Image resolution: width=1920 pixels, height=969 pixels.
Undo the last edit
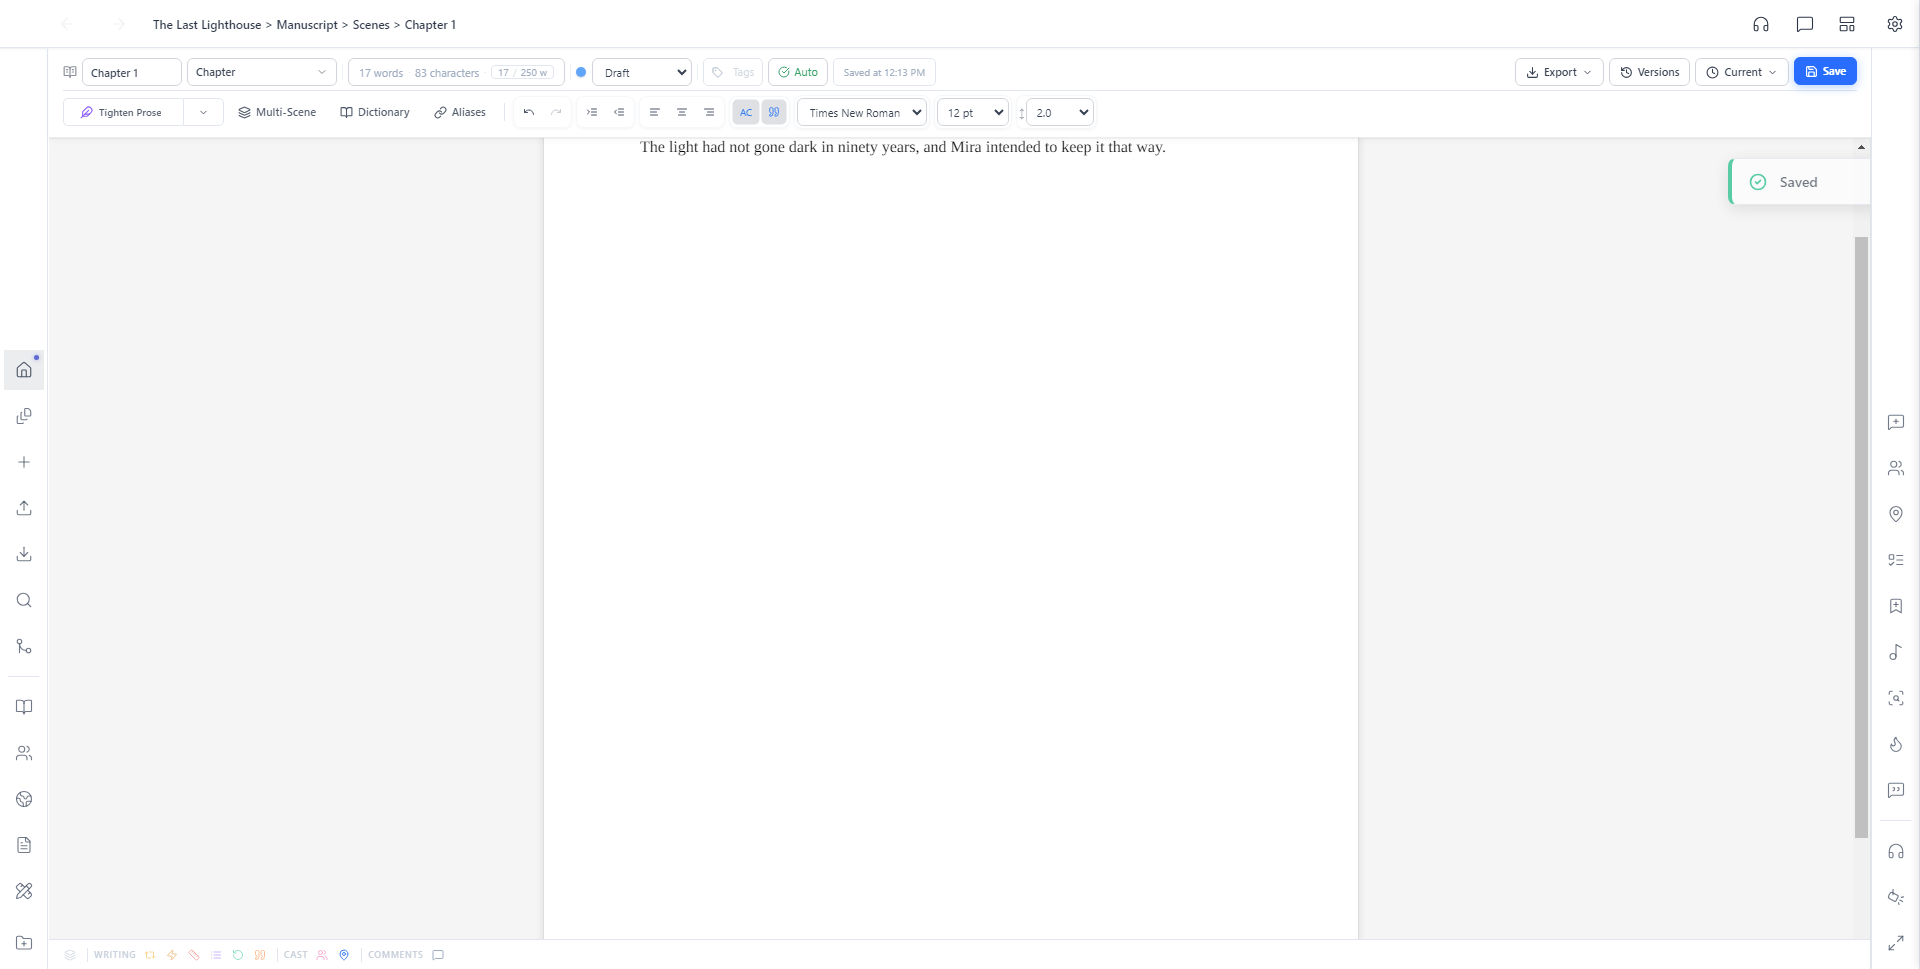pos(529,113)
